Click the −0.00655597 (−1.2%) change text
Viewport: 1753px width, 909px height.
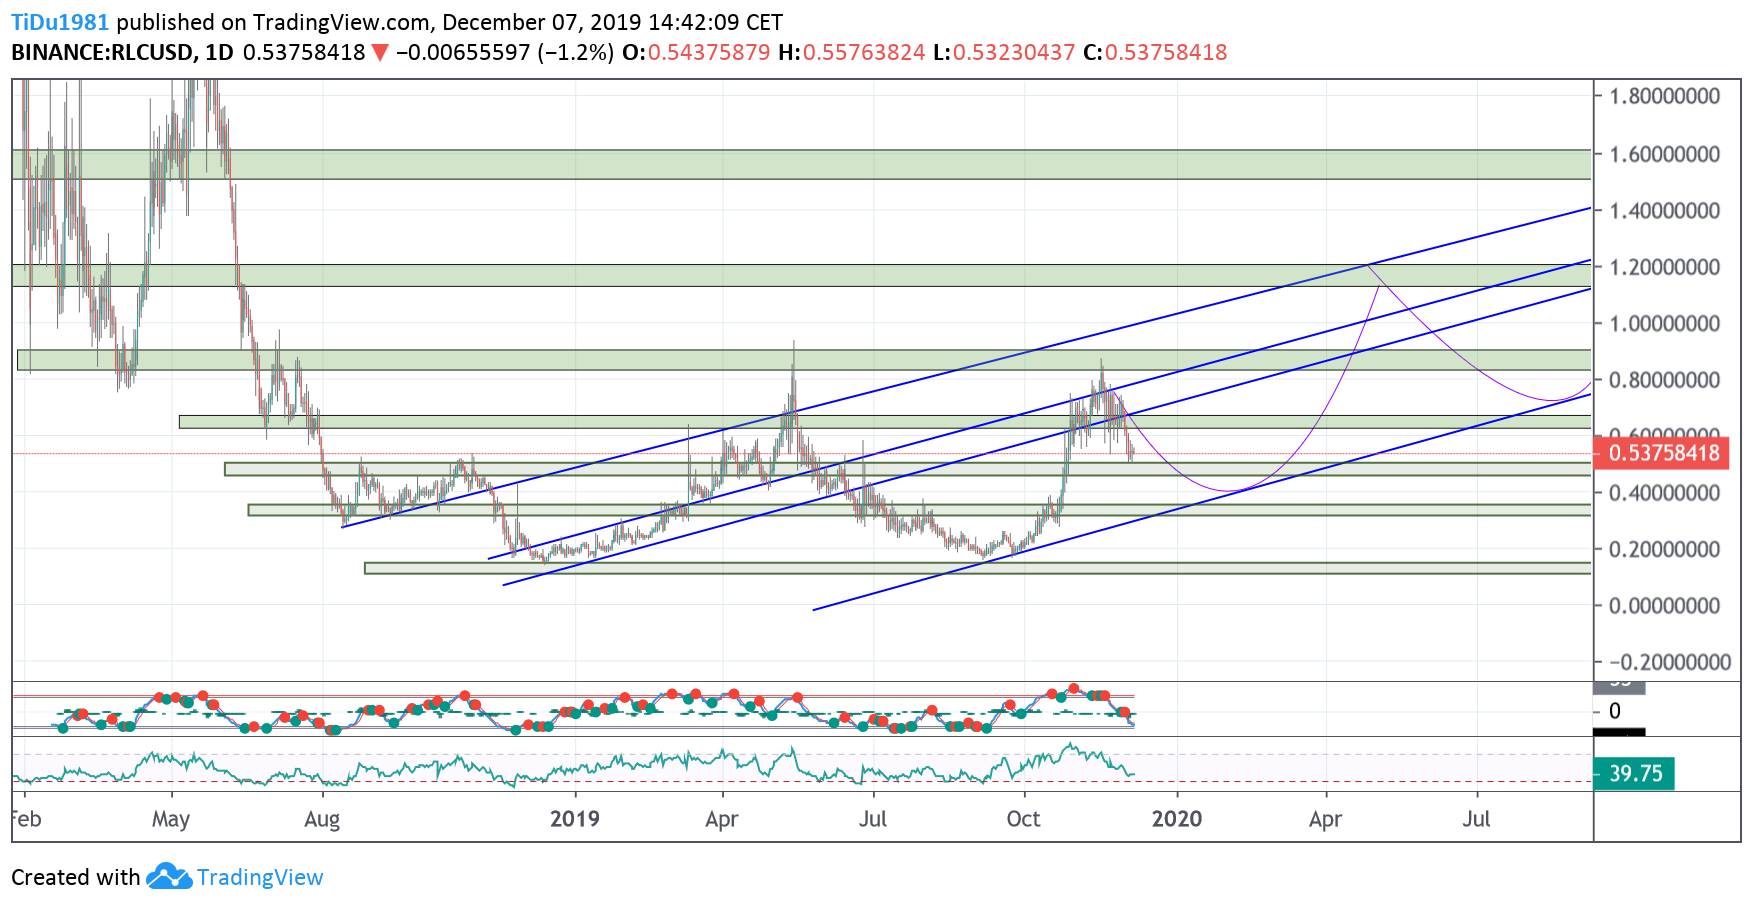[x=505, y=52]
